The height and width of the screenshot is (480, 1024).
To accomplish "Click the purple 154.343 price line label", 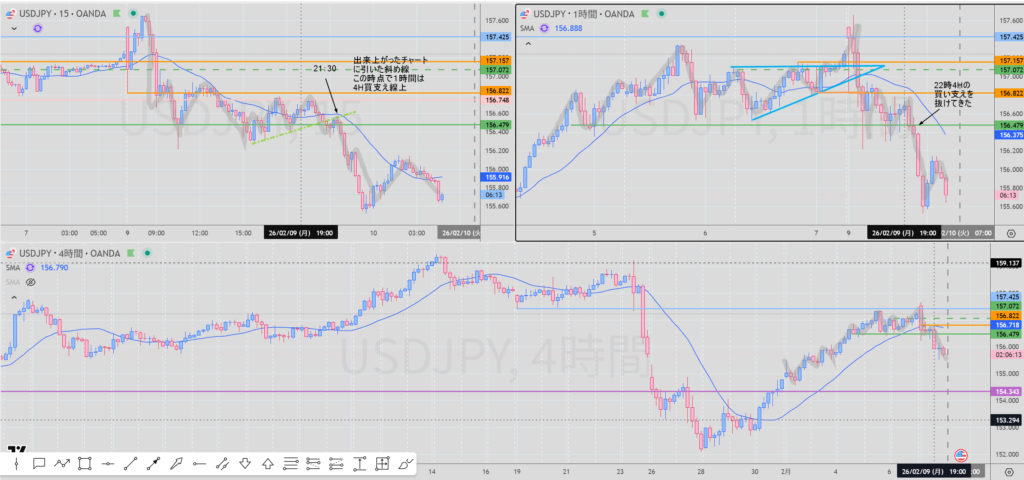I will (x=1006, y=391).
